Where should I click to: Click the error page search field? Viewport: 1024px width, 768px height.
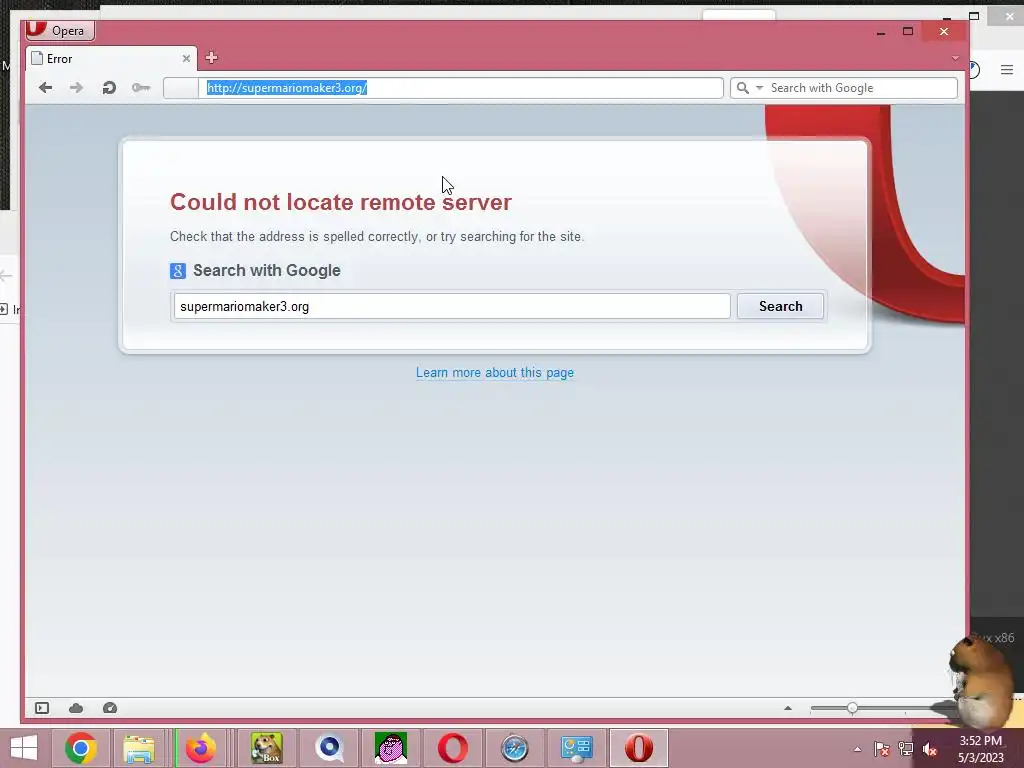tap(452, 306)
